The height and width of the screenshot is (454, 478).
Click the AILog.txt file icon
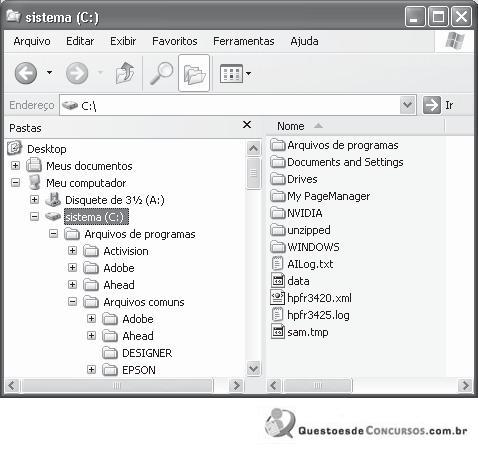point(277,264)
